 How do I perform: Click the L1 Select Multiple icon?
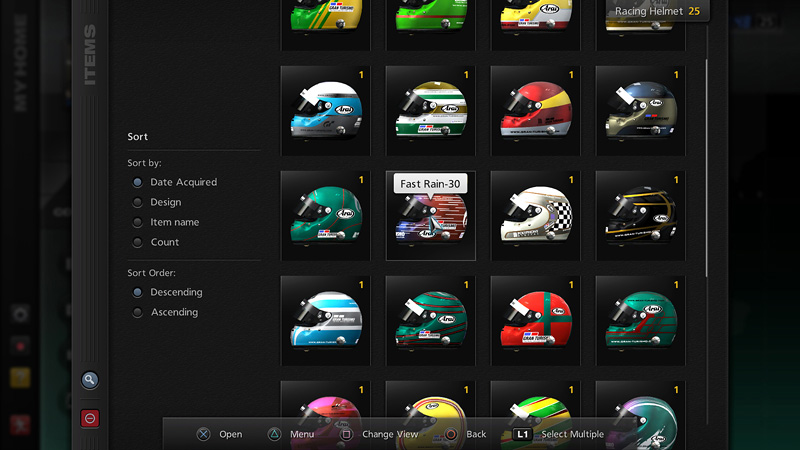click(x=522, y=434)
